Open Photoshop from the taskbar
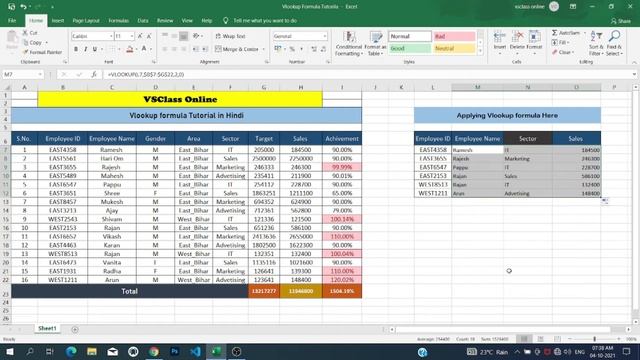 pyautogui.click(x=174, y=351)
